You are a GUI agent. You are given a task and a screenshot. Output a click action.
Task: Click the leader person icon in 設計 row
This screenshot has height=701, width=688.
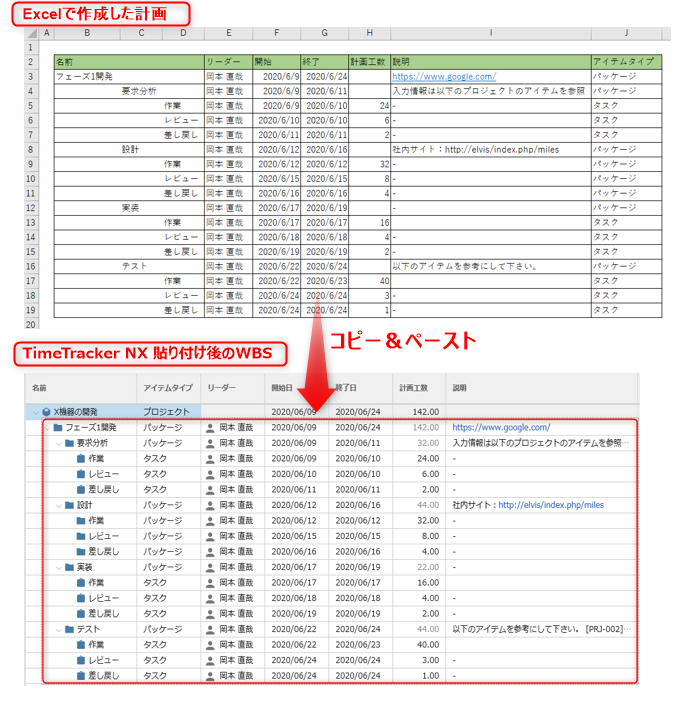coord(210,506)
